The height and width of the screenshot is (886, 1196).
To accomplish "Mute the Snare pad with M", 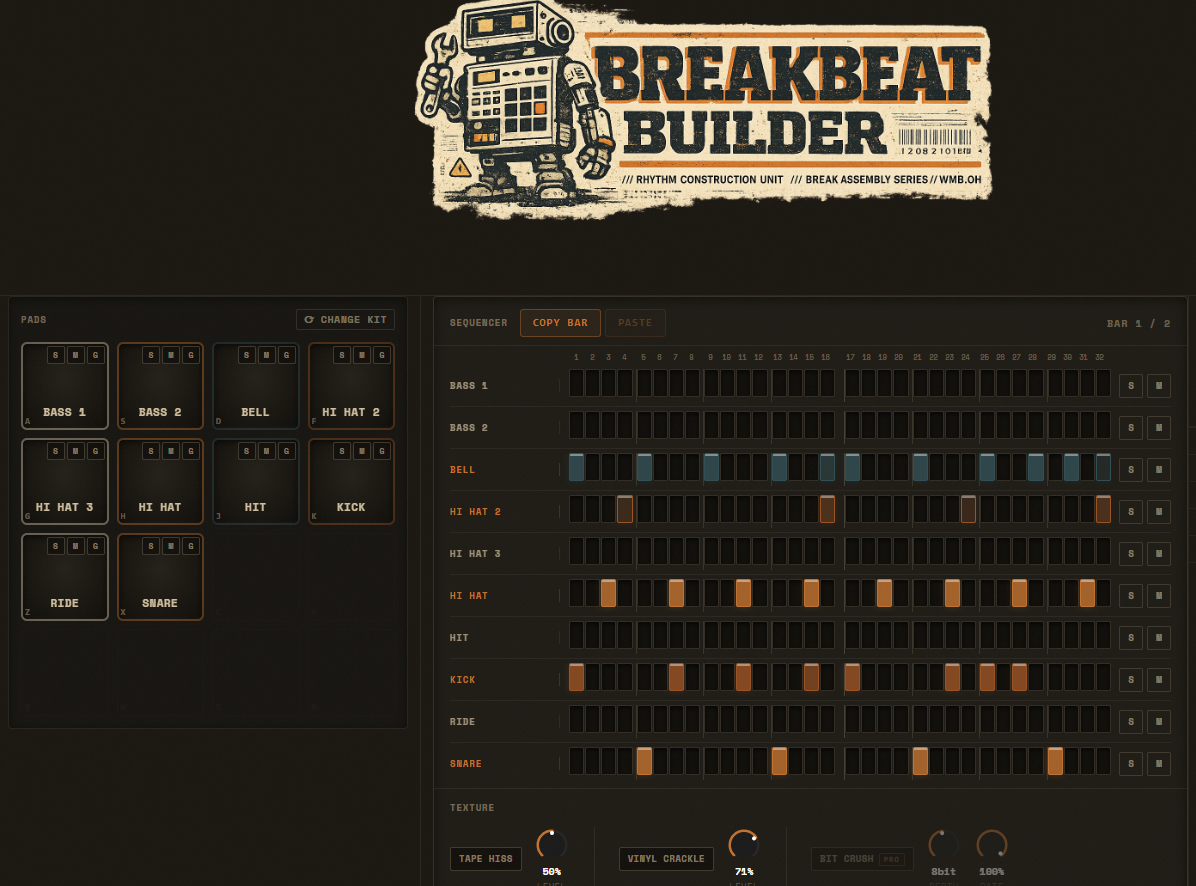I will click(x=171, y=546).
